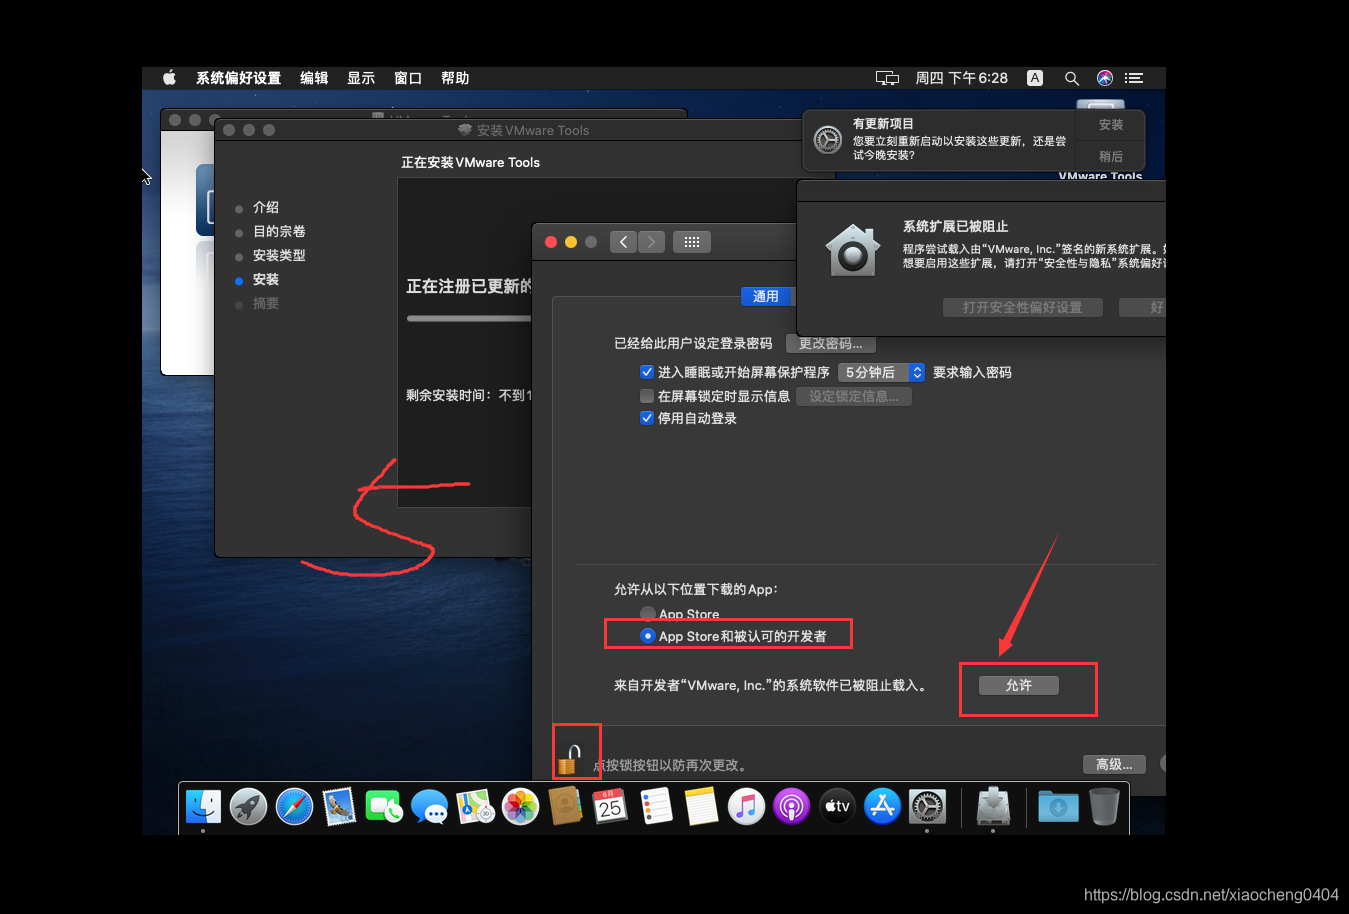1349x914 pixels.
Task: Open Notes from the dock
Action: (701, 807)
